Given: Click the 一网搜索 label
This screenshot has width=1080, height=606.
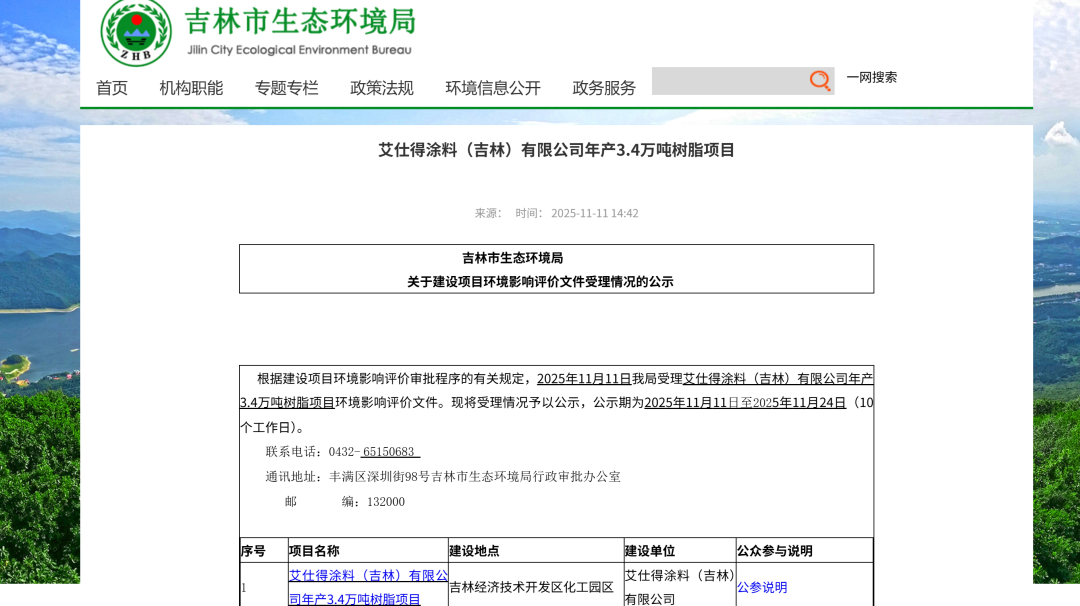Looking at the screenshot, I should [871, 77].
